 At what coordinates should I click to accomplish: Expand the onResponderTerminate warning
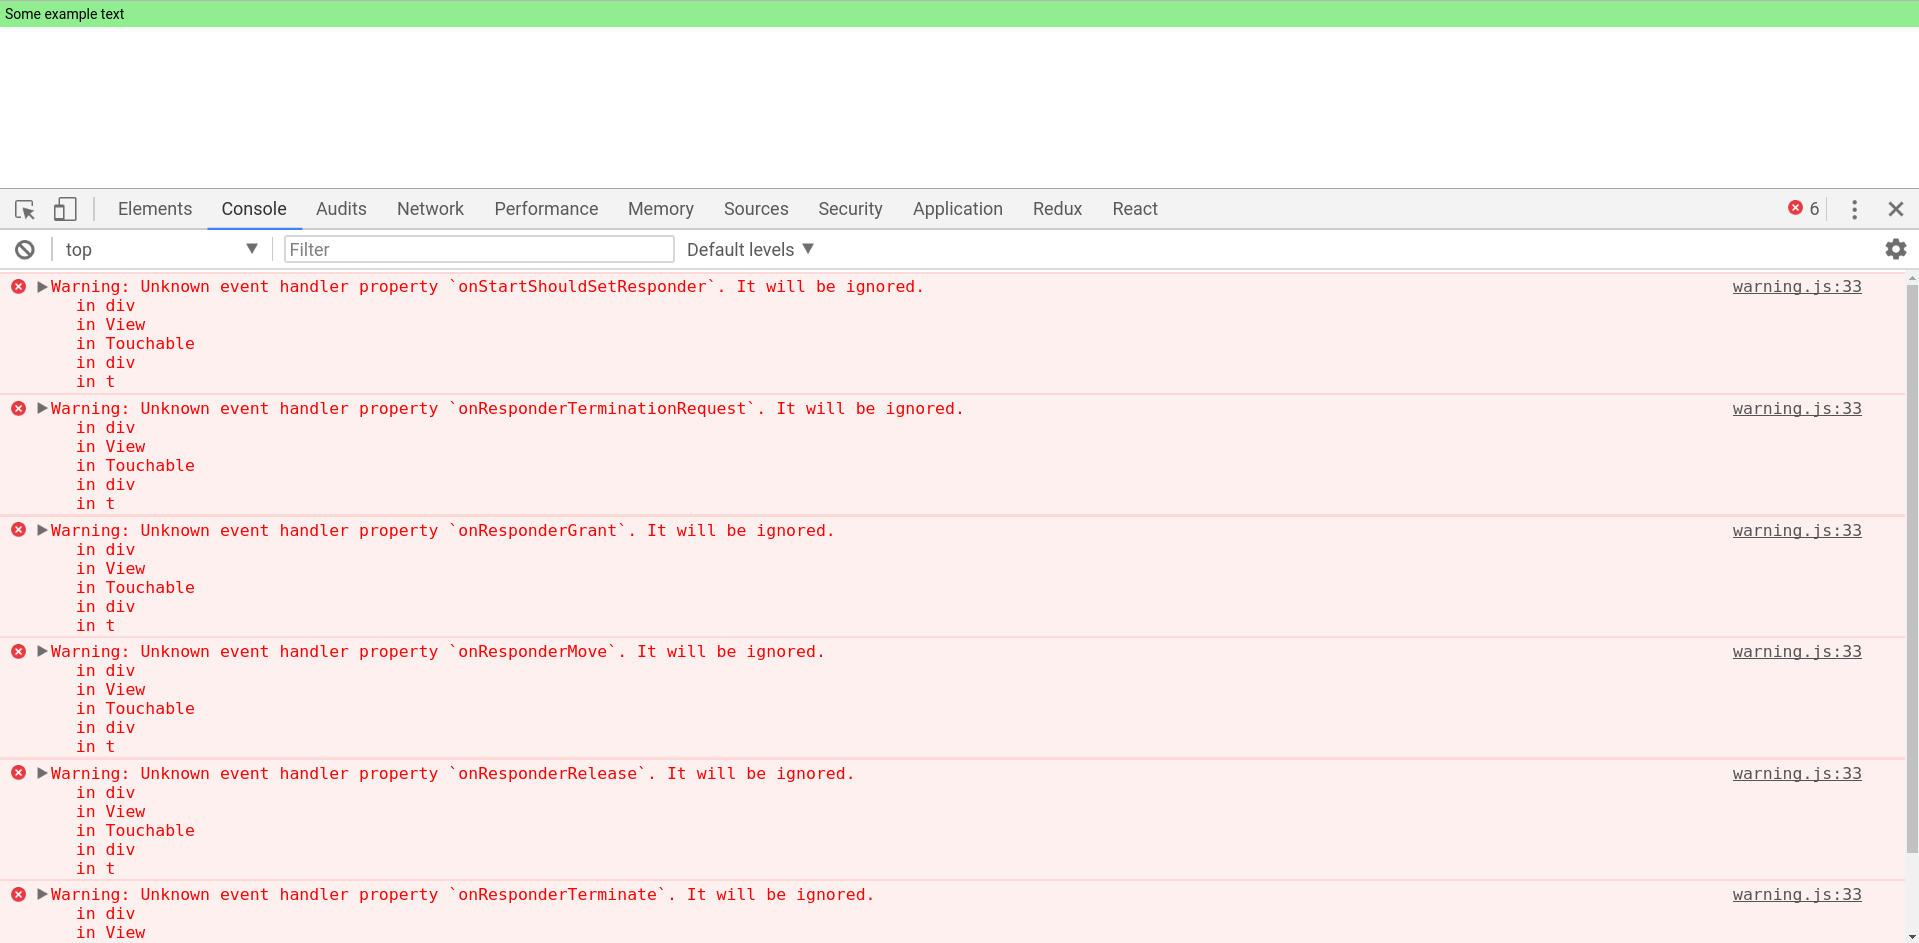(x=42, y=894)
